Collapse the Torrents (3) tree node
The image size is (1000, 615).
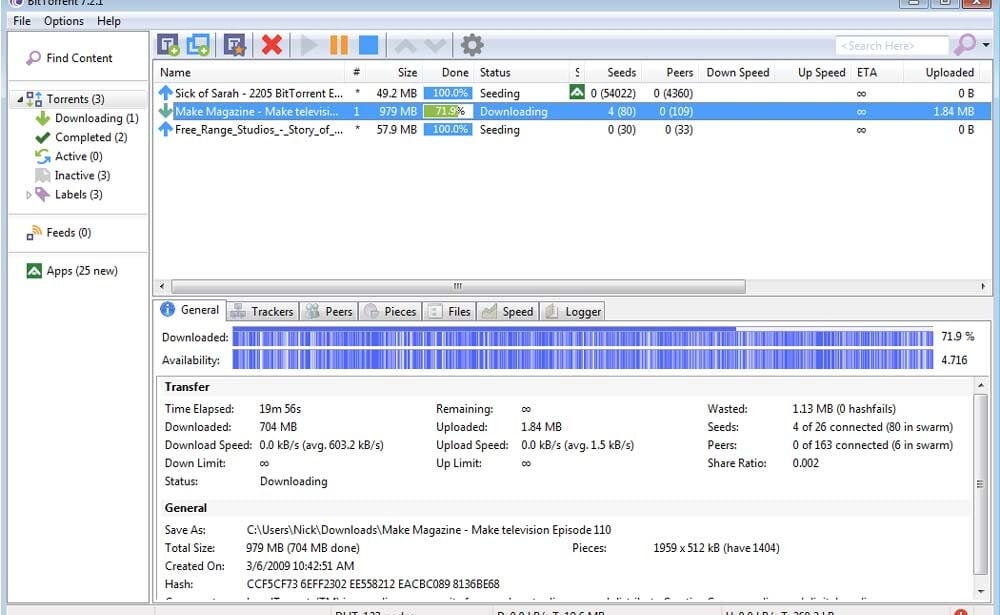[20, 100]
